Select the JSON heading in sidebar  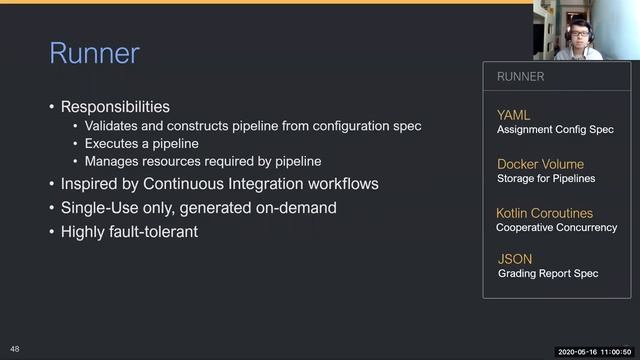(515, 259)
